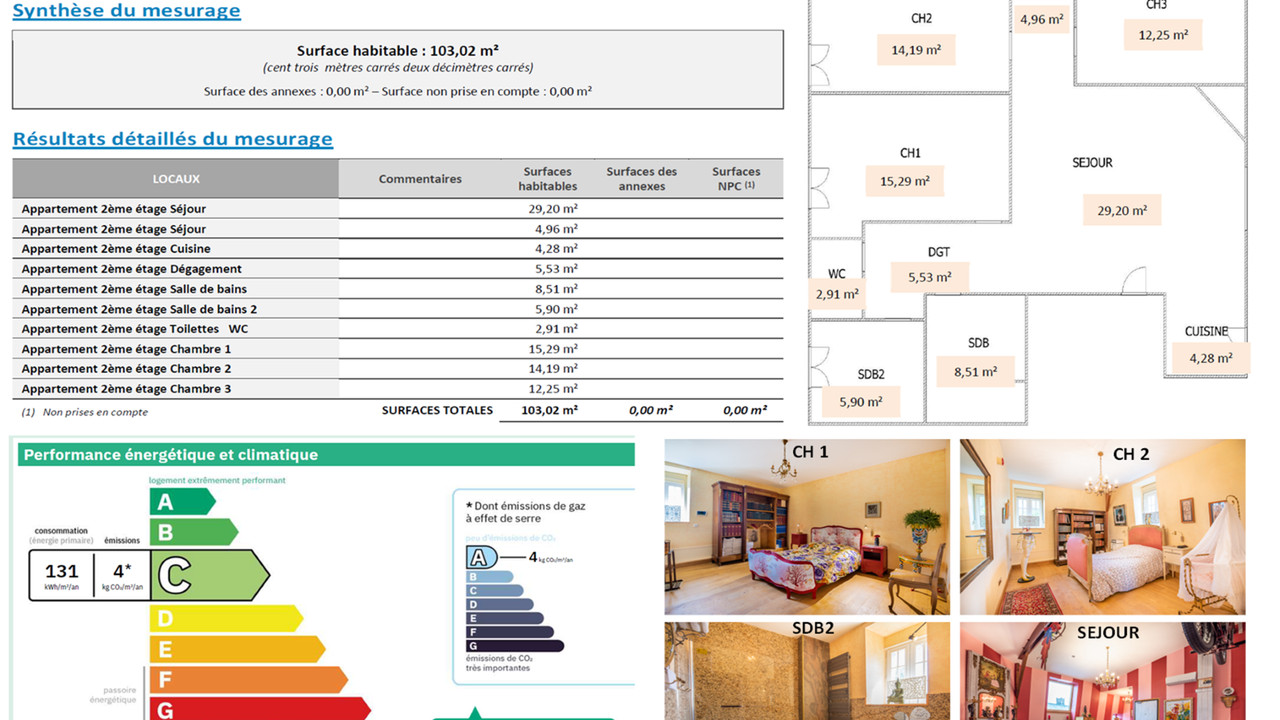Open the CH 2 bedroom photo
Viewport: 1280px width, 720px height.
[1102, 527]
